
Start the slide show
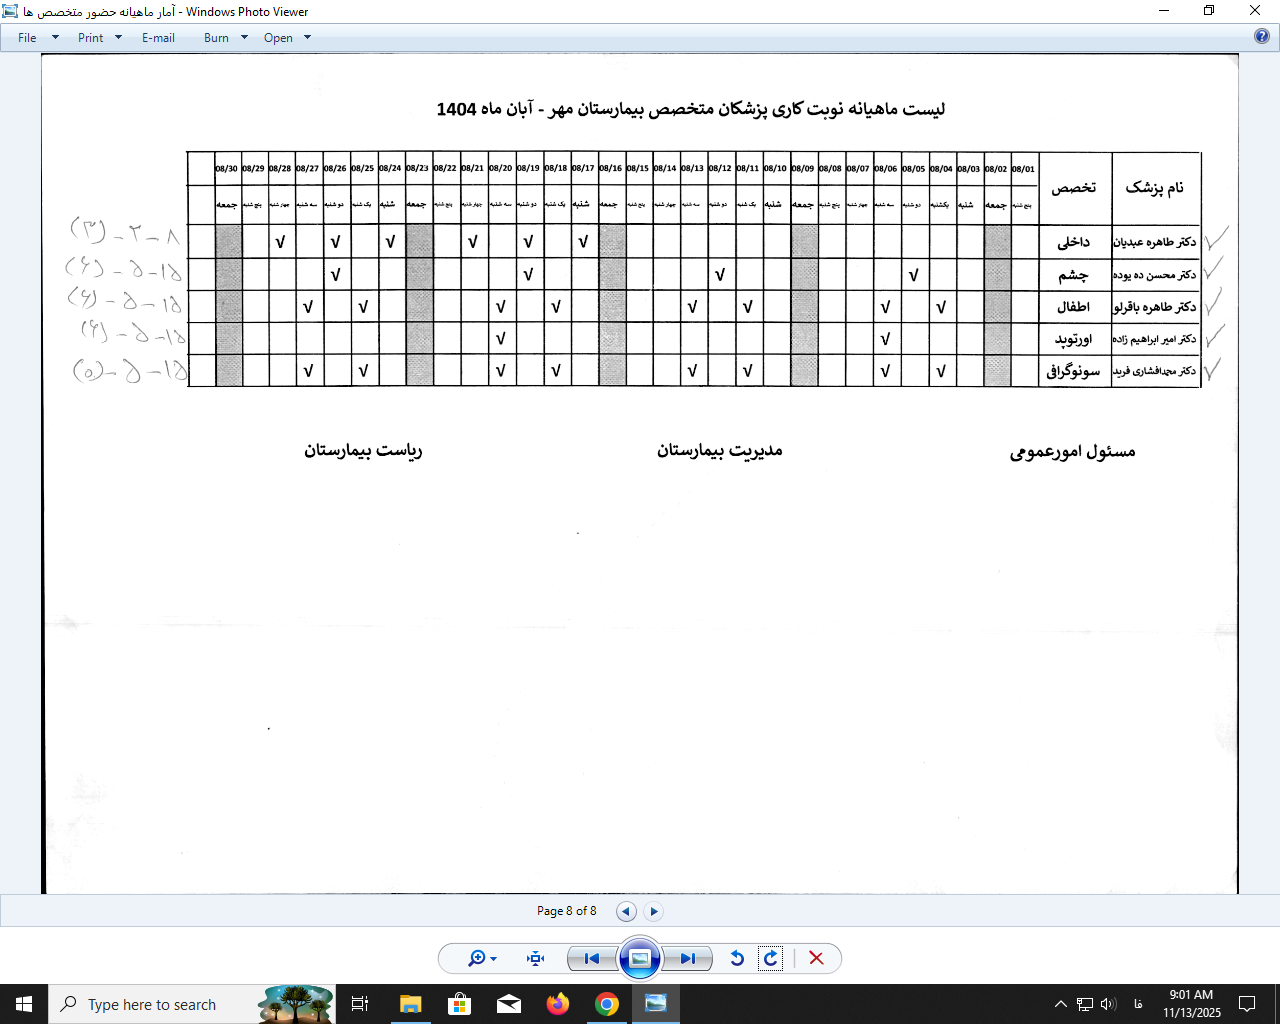pyautogui.click(x=640, y=958)
